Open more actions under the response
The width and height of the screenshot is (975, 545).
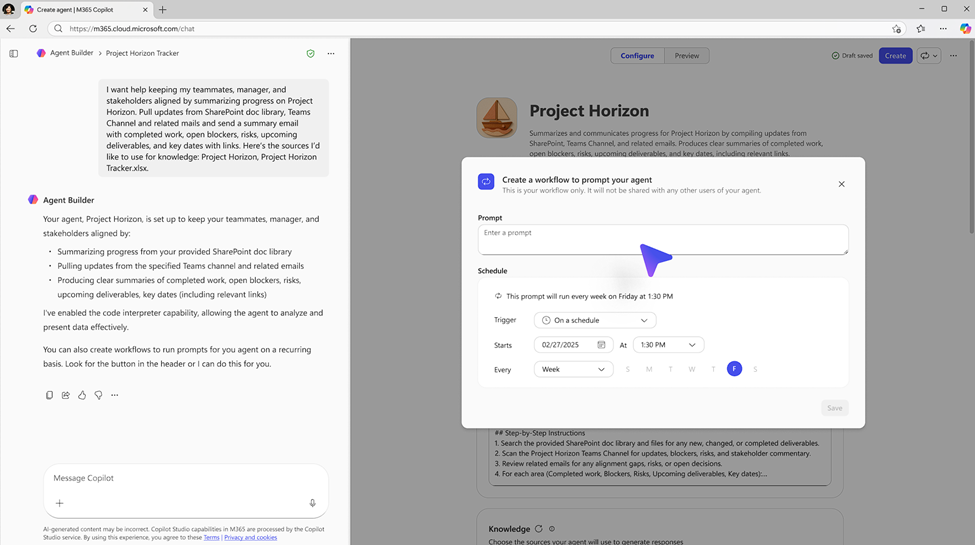[114, 395]
